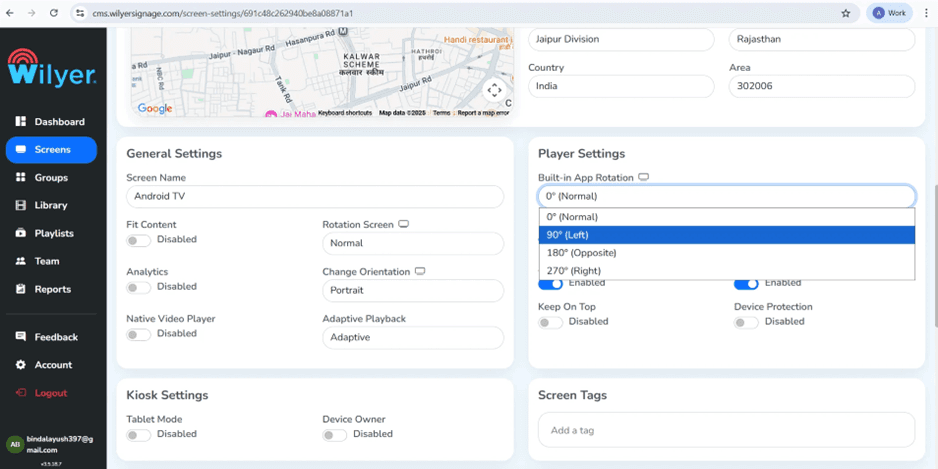This screenshot has height=469, width=938.
Task: Click the Account gear icon
Action: [x=21, y=365]
